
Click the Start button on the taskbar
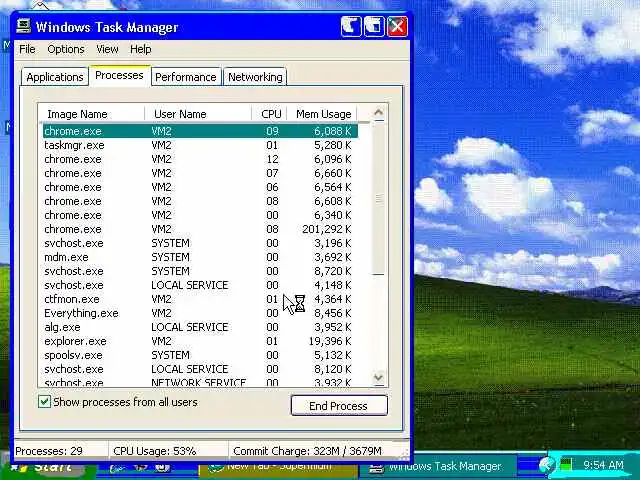click(x=46, y=467)
